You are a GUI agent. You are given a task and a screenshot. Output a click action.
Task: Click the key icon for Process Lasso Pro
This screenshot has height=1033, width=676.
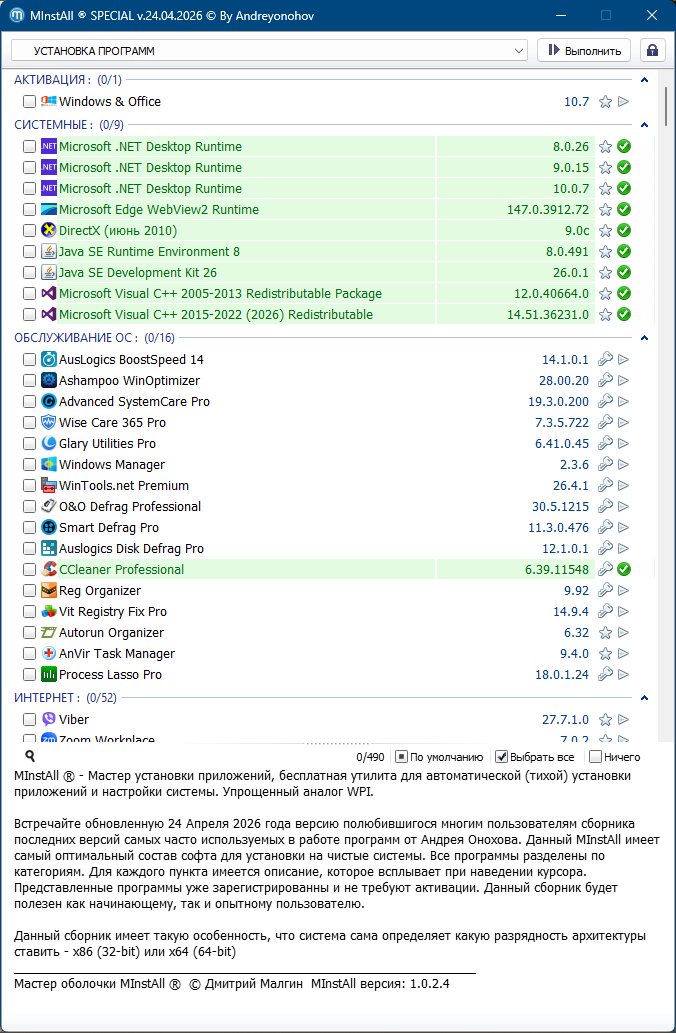(x=605, y=675)
